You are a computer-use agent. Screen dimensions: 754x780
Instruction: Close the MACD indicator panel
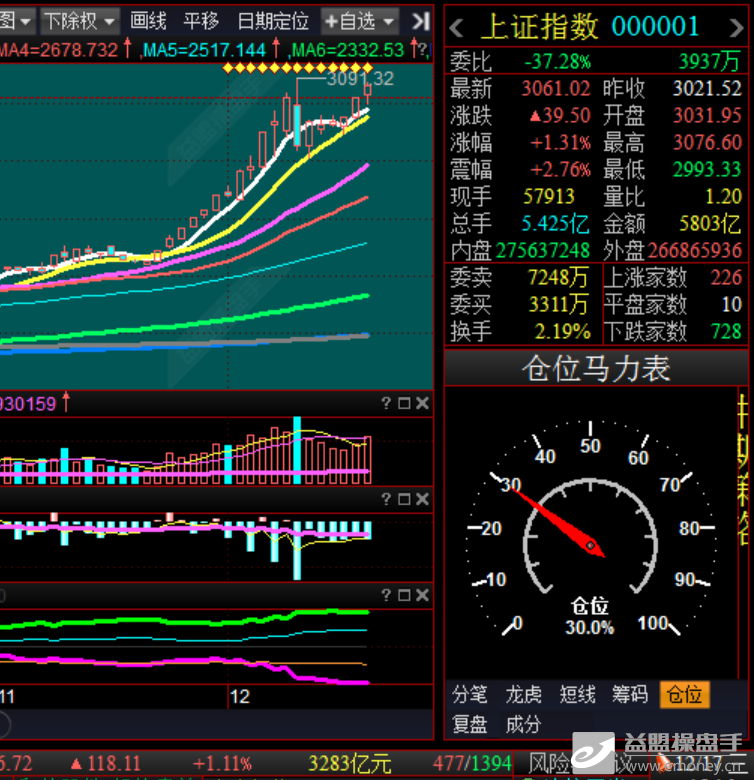pyautogui.click(x=422, y=499)
